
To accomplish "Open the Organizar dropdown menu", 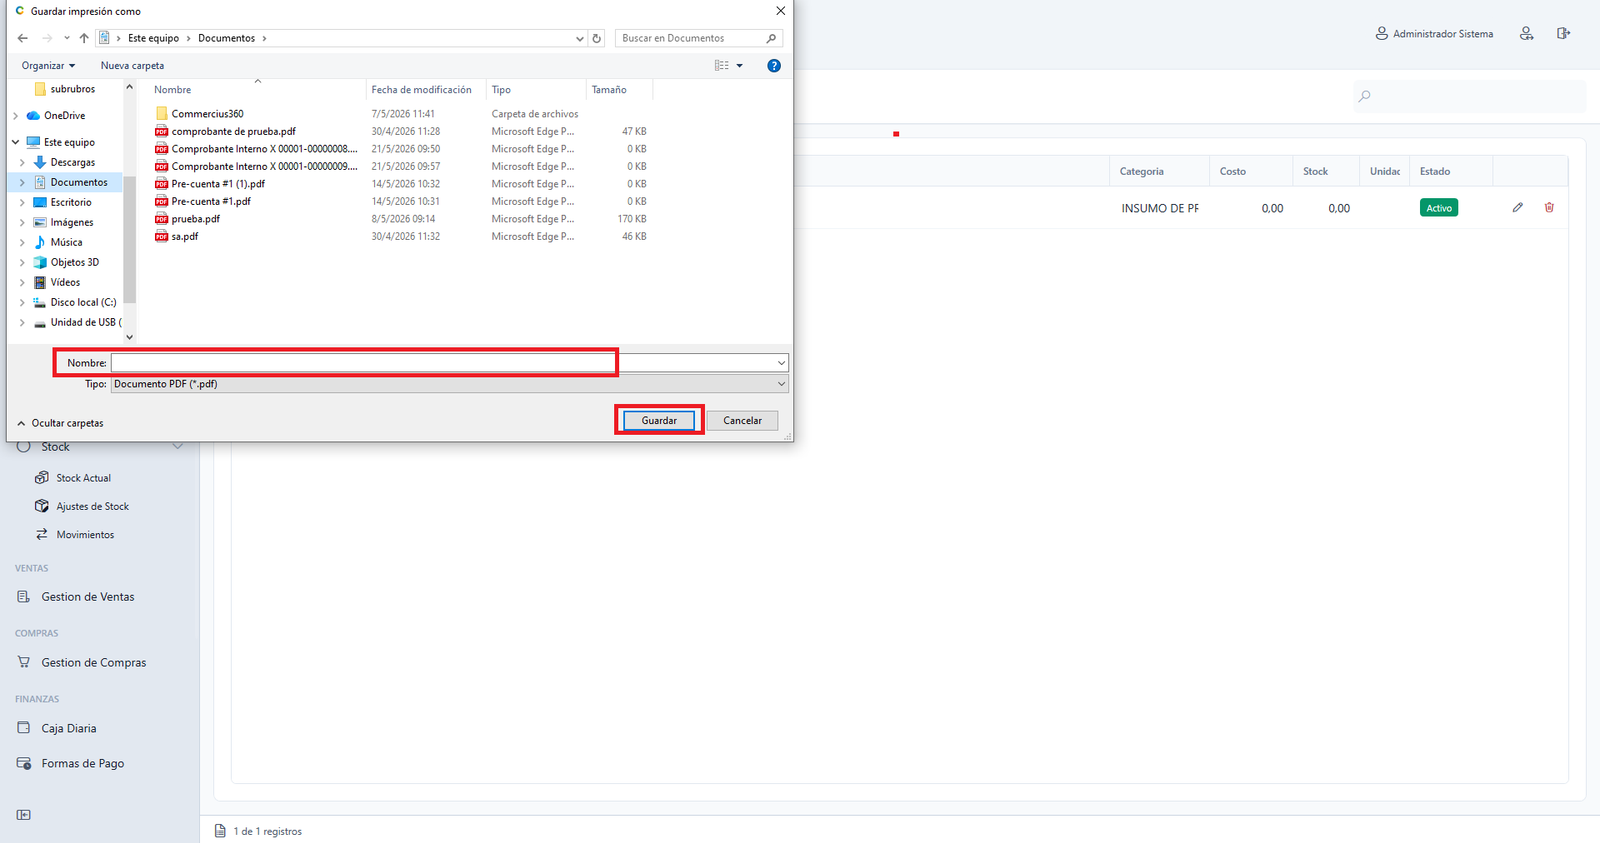I will pyautogui.click(x=48, y=65).
